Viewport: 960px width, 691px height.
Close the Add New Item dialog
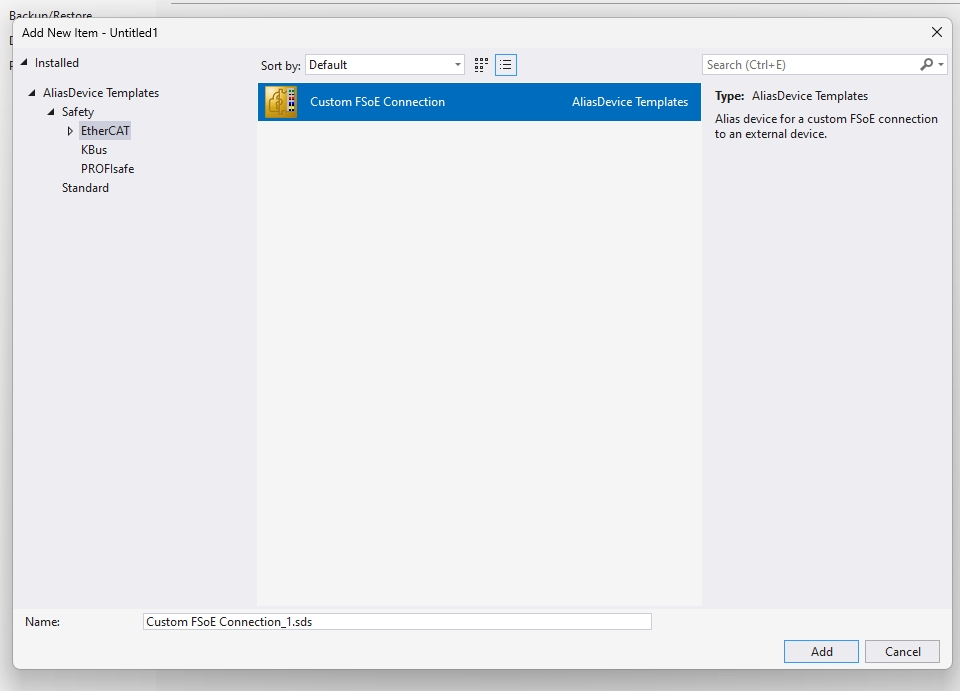click(936, 32)
